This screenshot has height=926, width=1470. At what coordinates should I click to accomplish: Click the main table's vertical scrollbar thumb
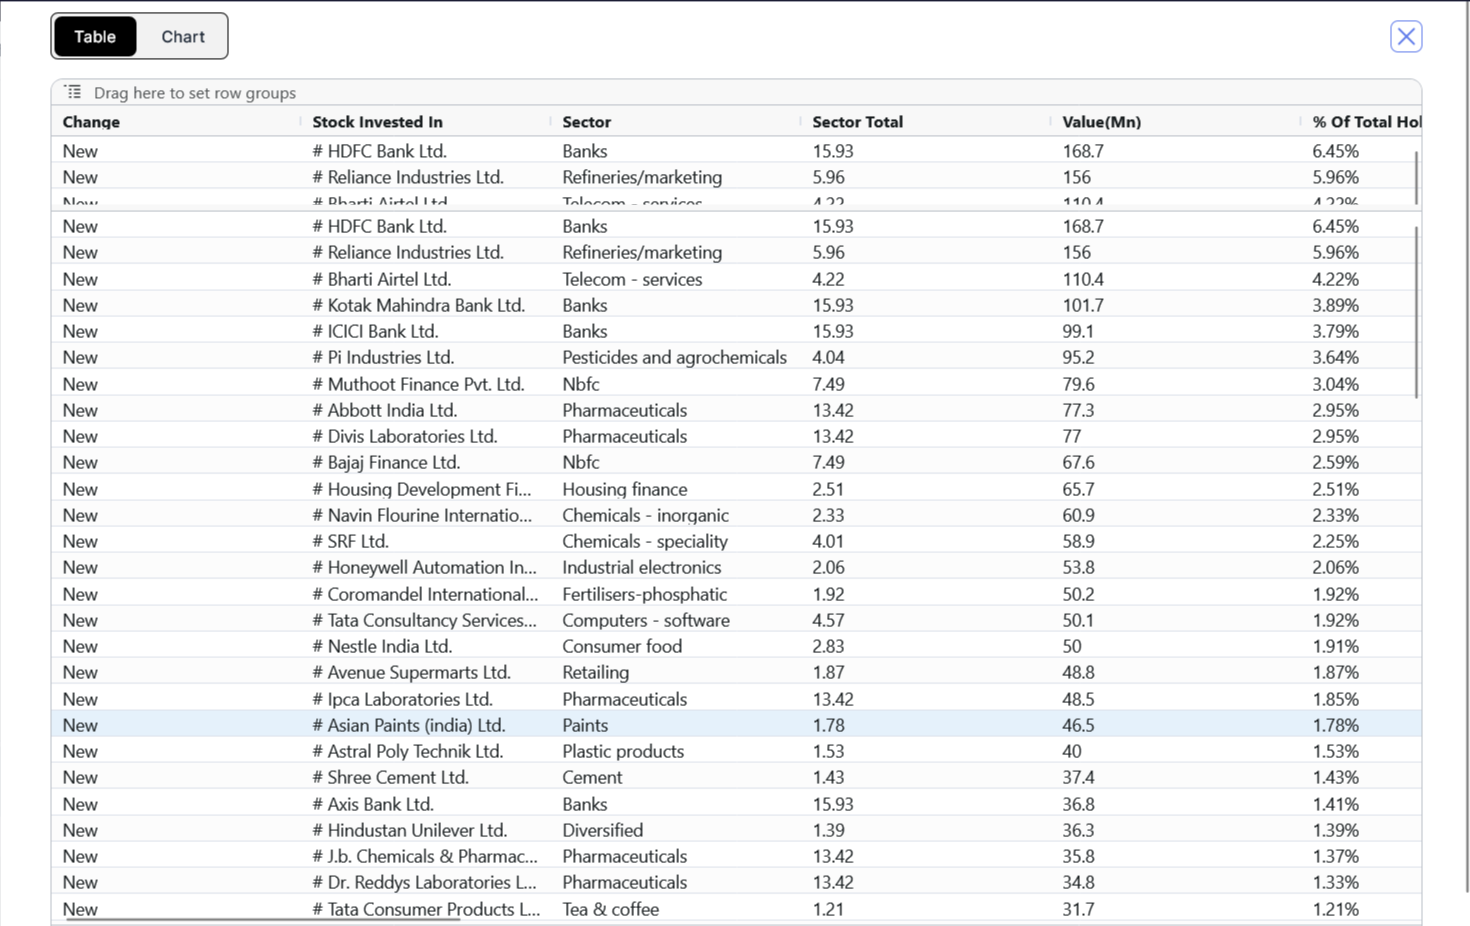(1416, 311)
